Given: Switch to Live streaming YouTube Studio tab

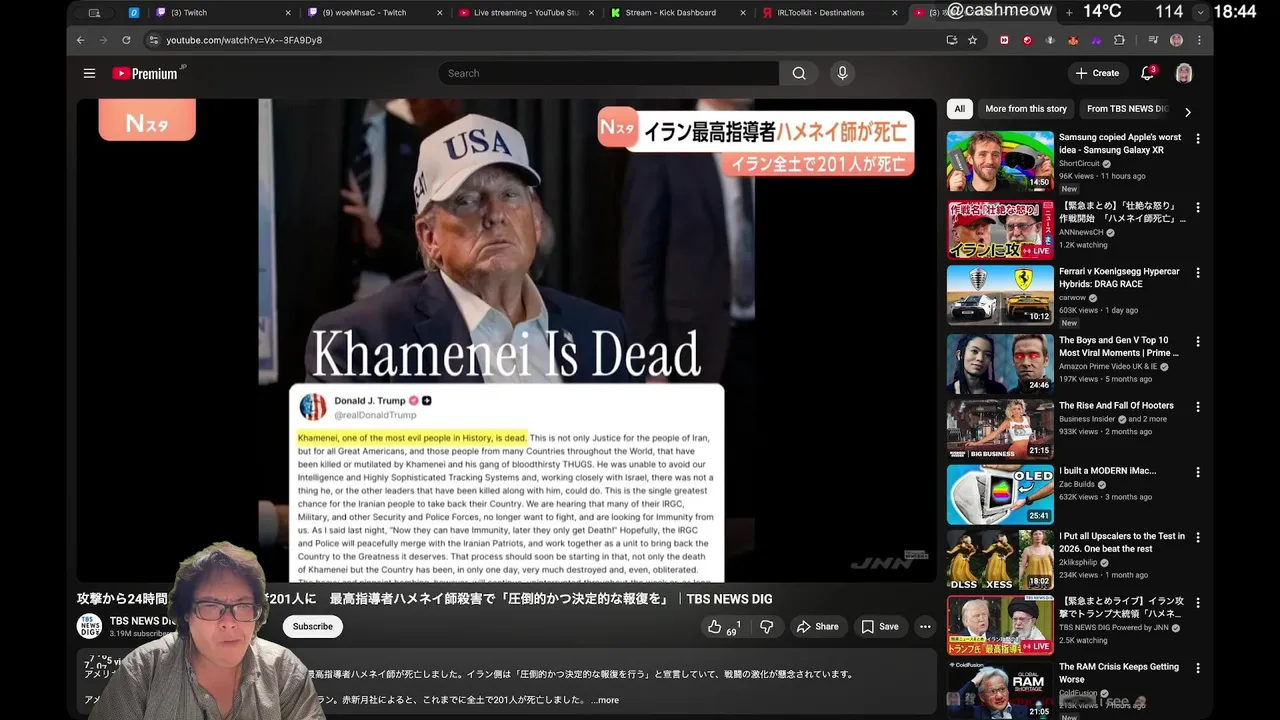Looking at the screenshot, I should [526, 13].
